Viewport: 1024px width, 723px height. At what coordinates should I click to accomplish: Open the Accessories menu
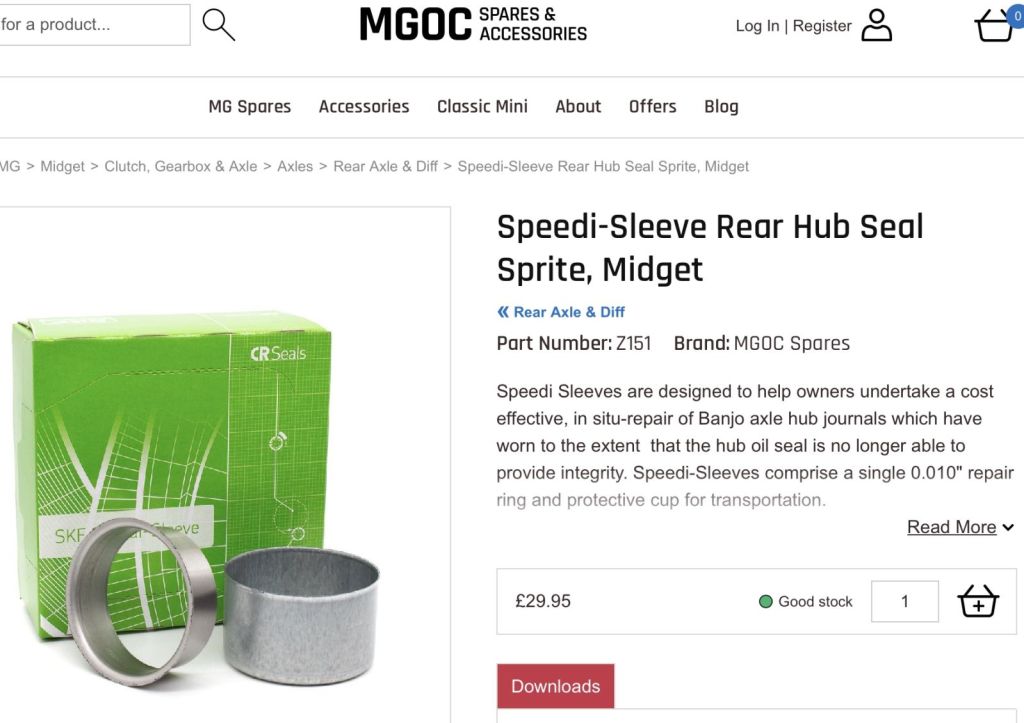pyautogui.click(x=364, y=106)
